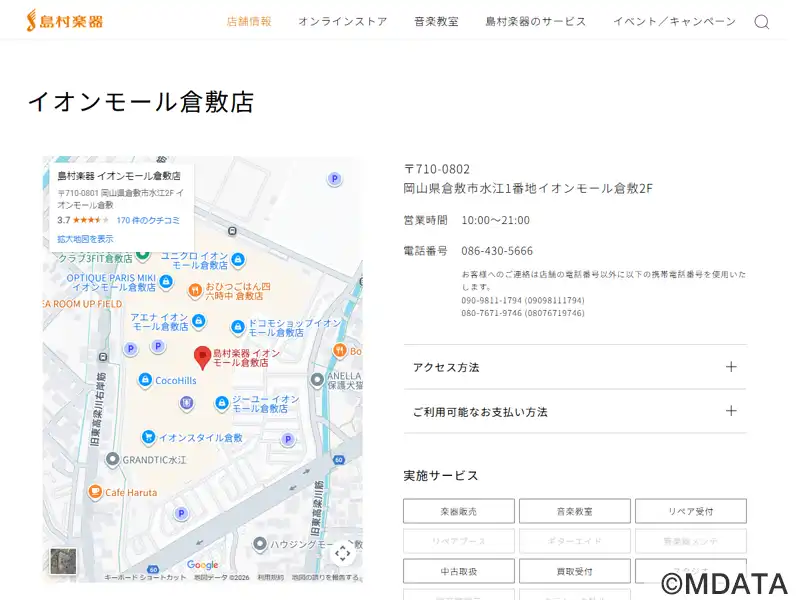800x600 pixels.
Task: Click the 拡大地図を表示 link
Action: tap(85, 239)
